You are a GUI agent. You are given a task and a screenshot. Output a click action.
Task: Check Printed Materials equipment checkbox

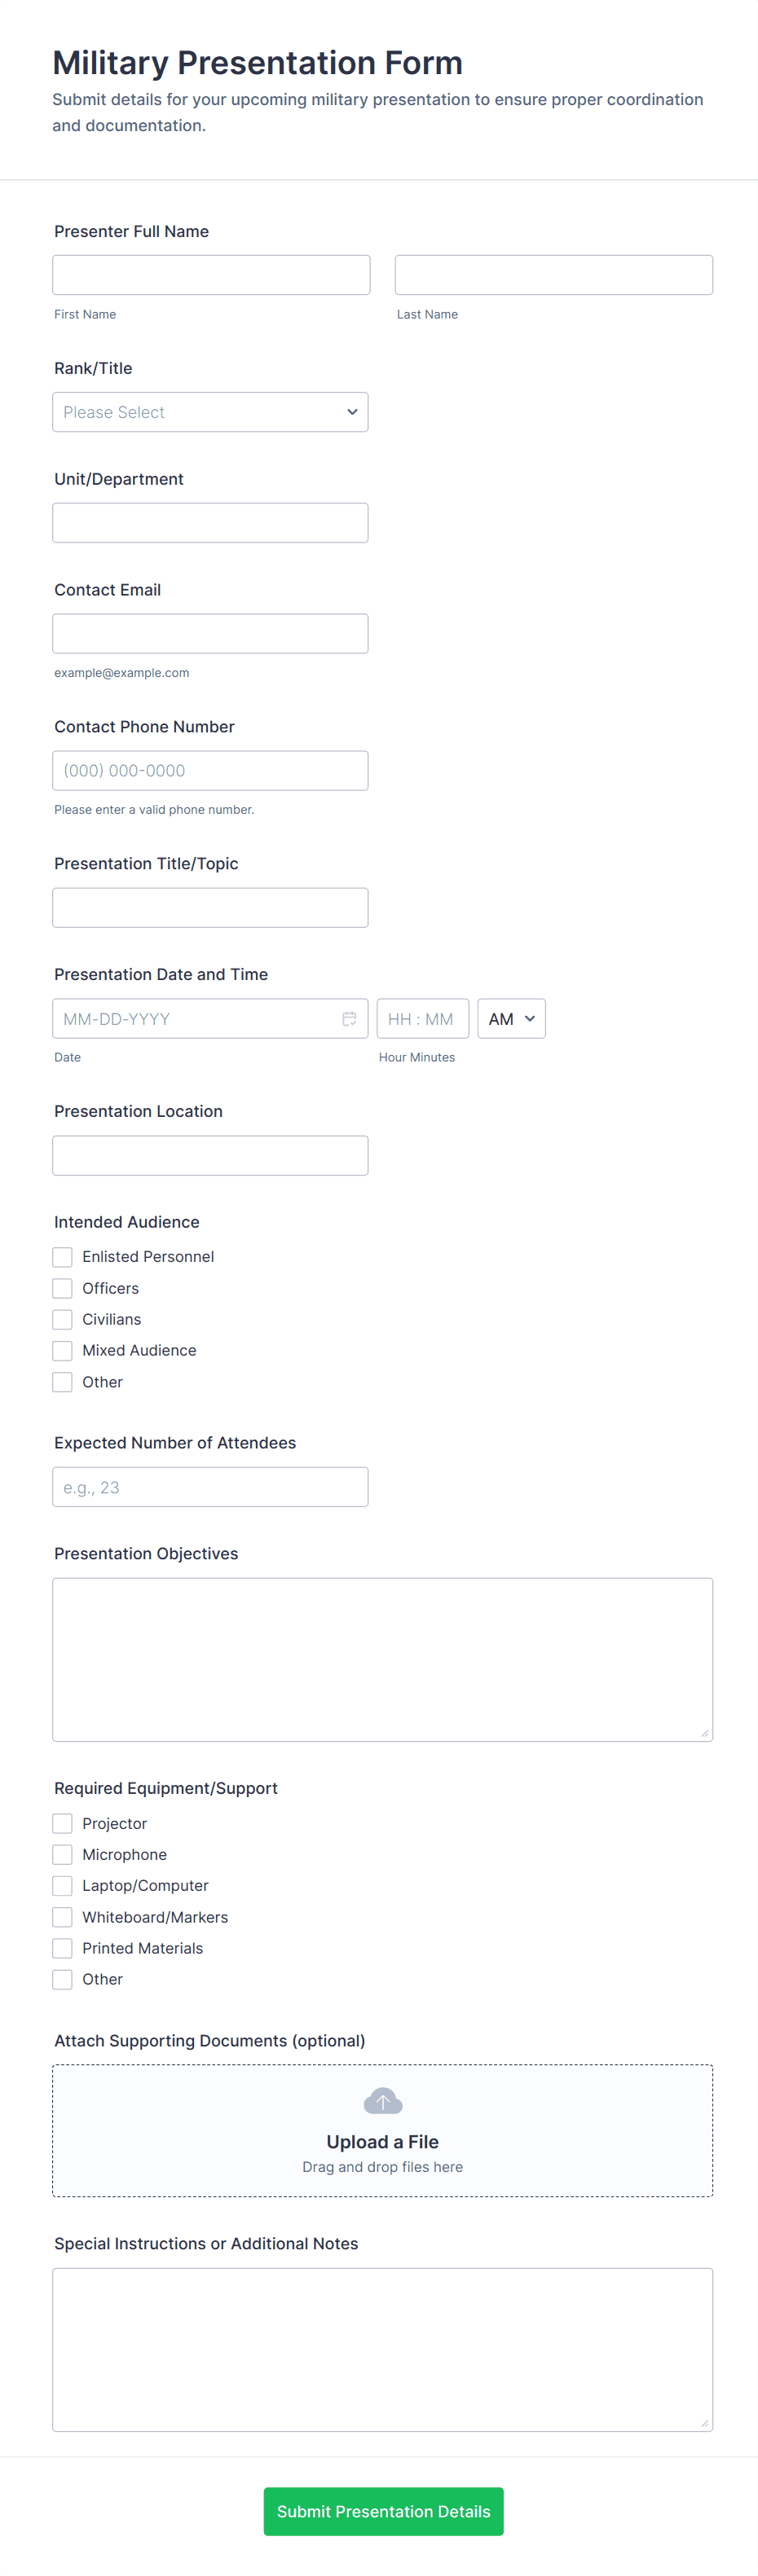point(62,1947)
